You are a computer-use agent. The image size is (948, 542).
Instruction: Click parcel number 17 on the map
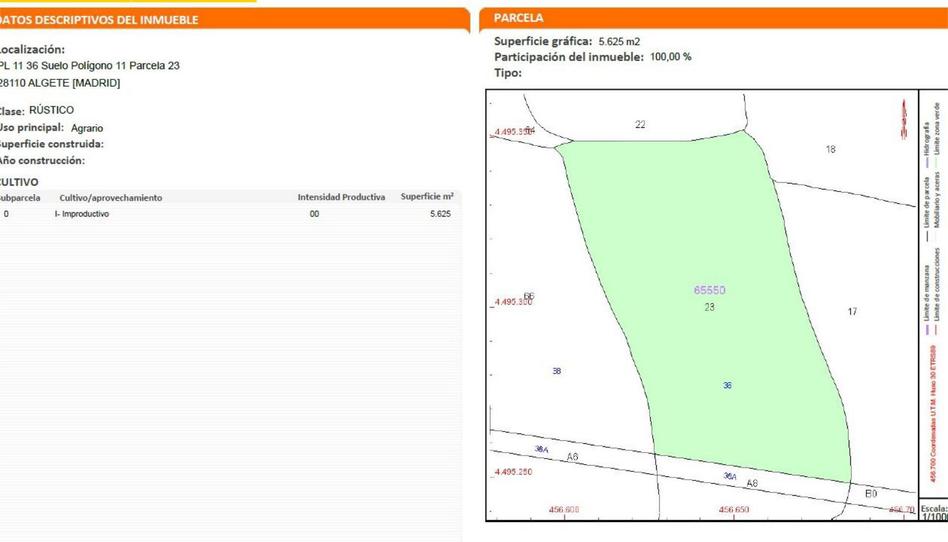coord(852,312)
